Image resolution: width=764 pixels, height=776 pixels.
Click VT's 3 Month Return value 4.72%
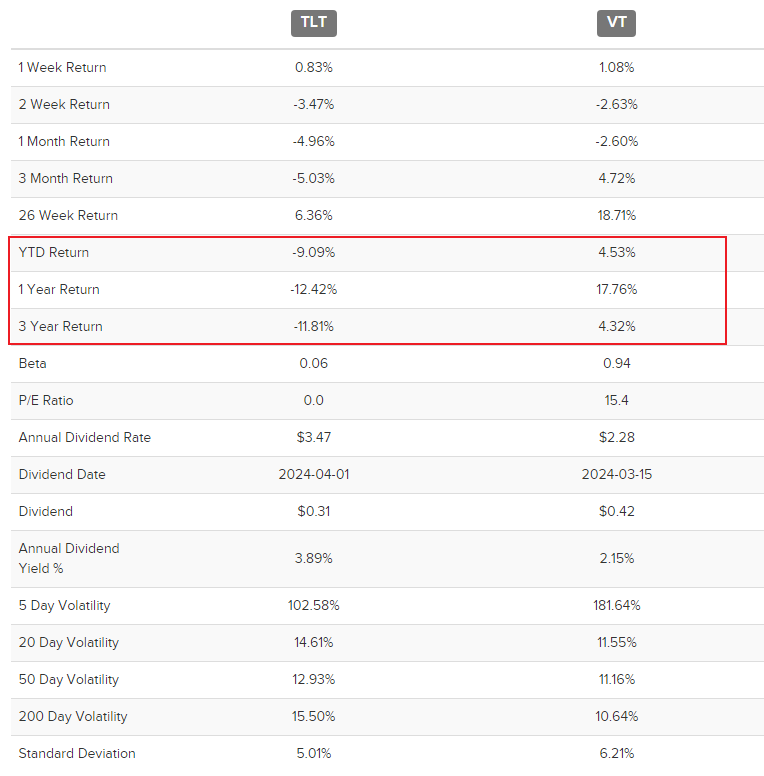(x=617, y=178)
